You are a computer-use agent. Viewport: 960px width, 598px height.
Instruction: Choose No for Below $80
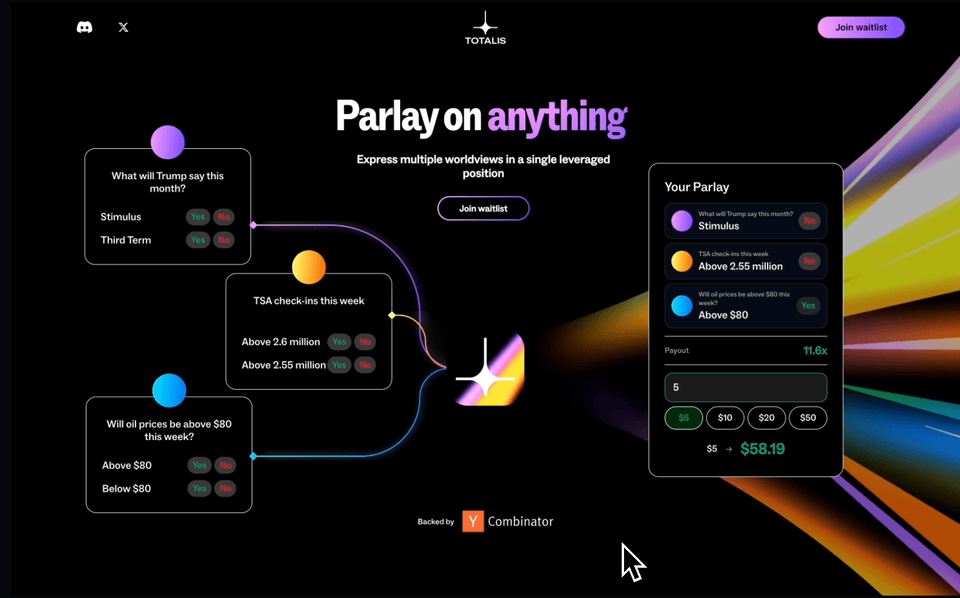pos(225,488)
